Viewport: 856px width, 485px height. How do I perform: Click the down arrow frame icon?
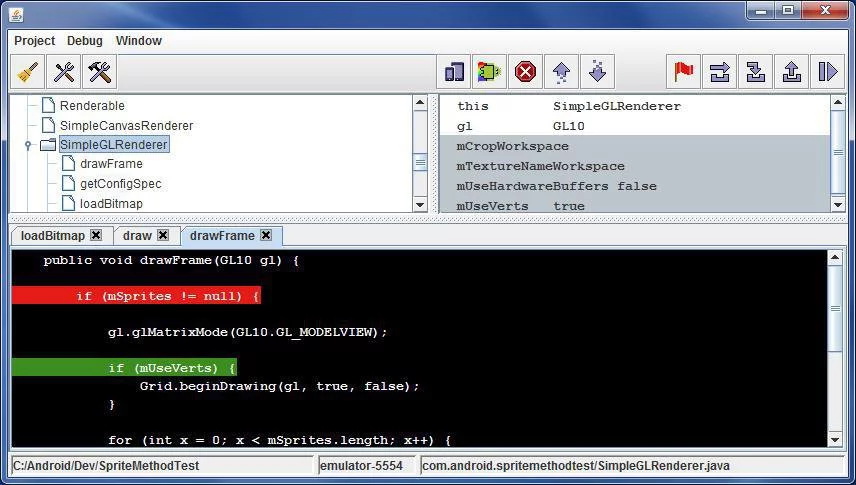tap(597, 72)
